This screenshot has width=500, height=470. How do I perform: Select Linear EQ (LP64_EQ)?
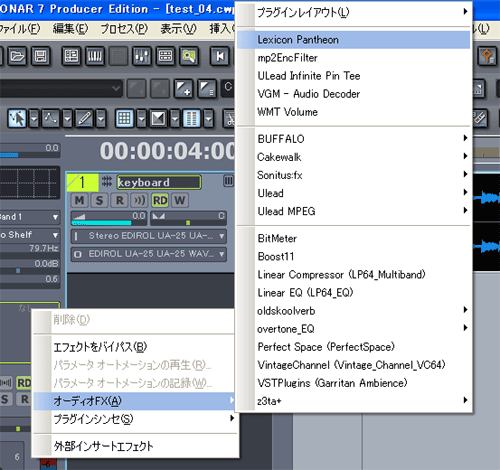coord(353,292)
